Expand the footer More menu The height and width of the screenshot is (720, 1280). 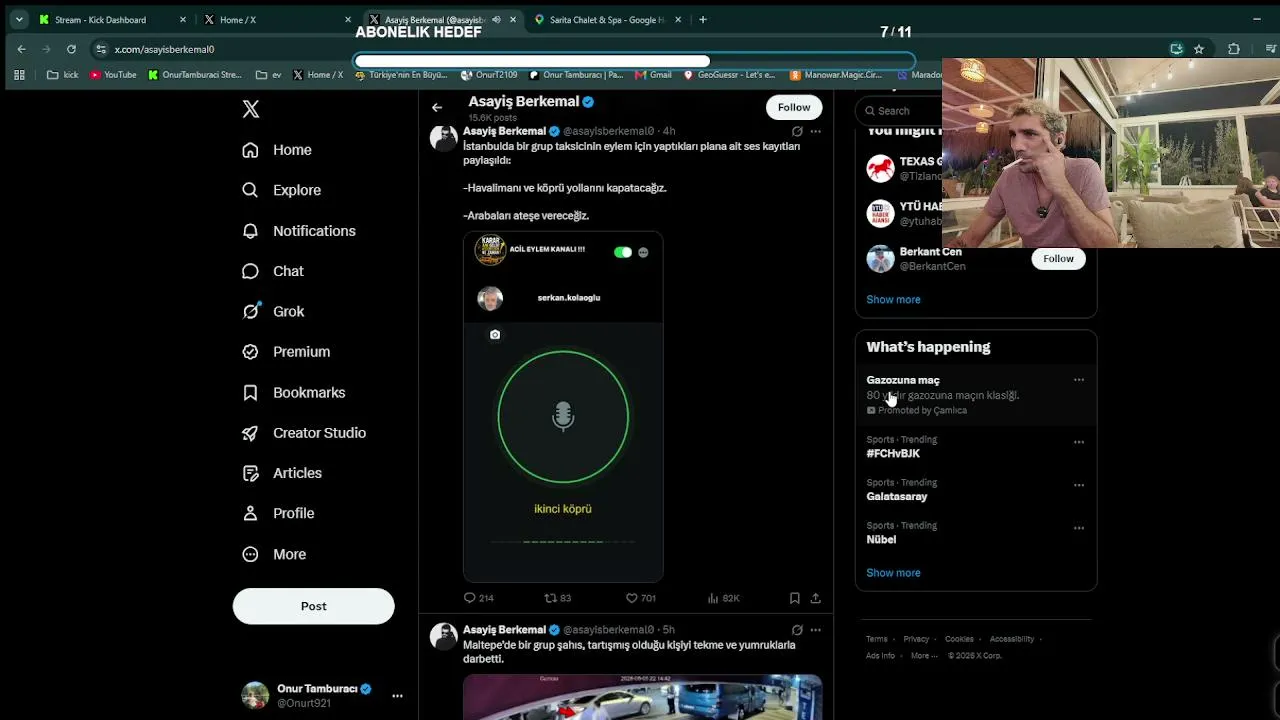tap(924, 656)
